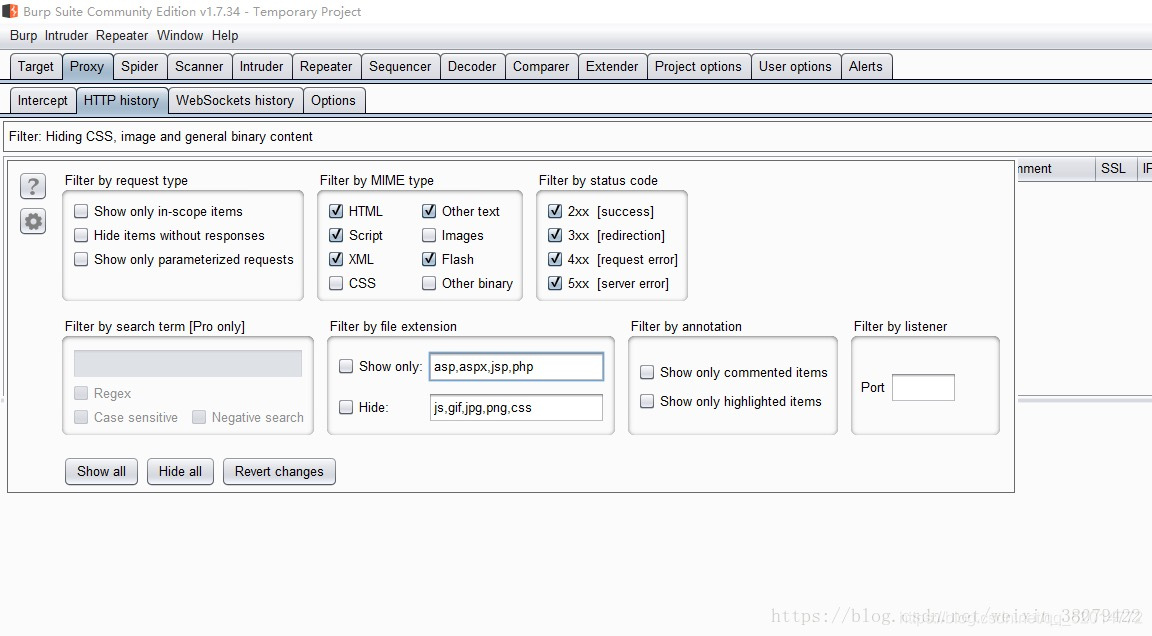The height and width of the screenshot is (636, 1152).
Task: Uncheck the Flash MIME type filter
Action: pyautogui.click(x=429, y=259)
